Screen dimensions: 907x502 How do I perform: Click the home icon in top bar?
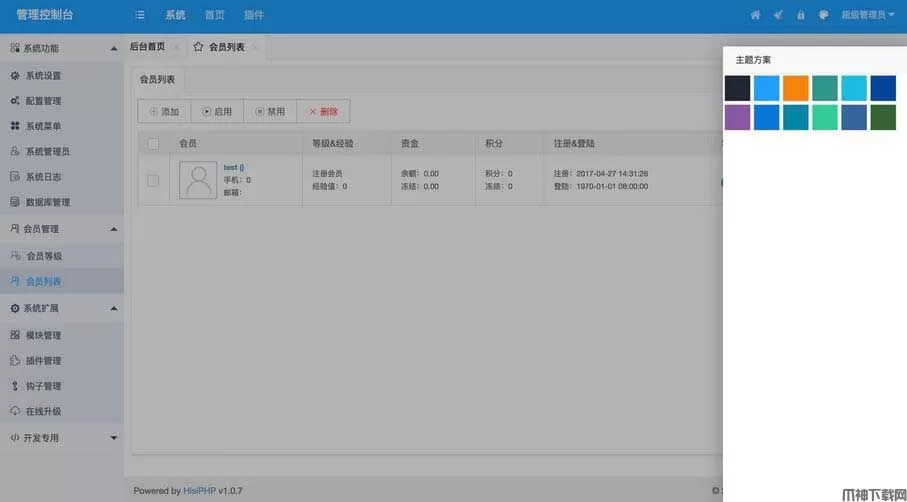pyautogui.click(x=755, y=15)
